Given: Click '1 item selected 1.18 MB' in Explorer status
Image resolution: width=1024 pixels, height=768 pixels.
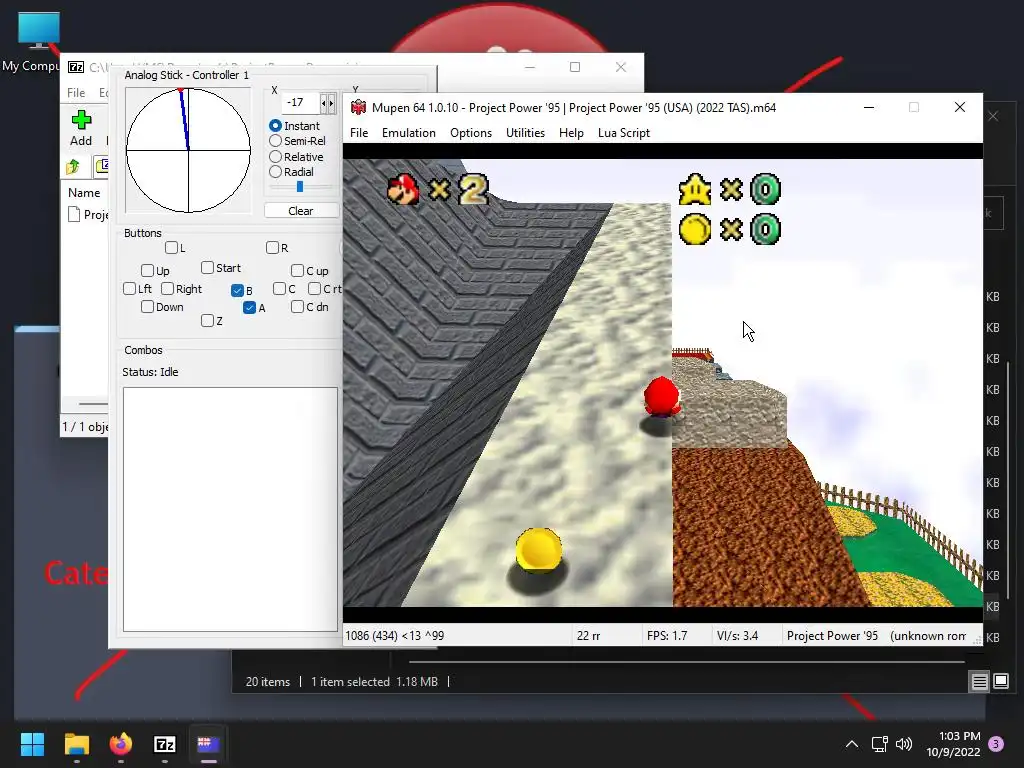Looking at the screenshot, I should pos(374,682).
